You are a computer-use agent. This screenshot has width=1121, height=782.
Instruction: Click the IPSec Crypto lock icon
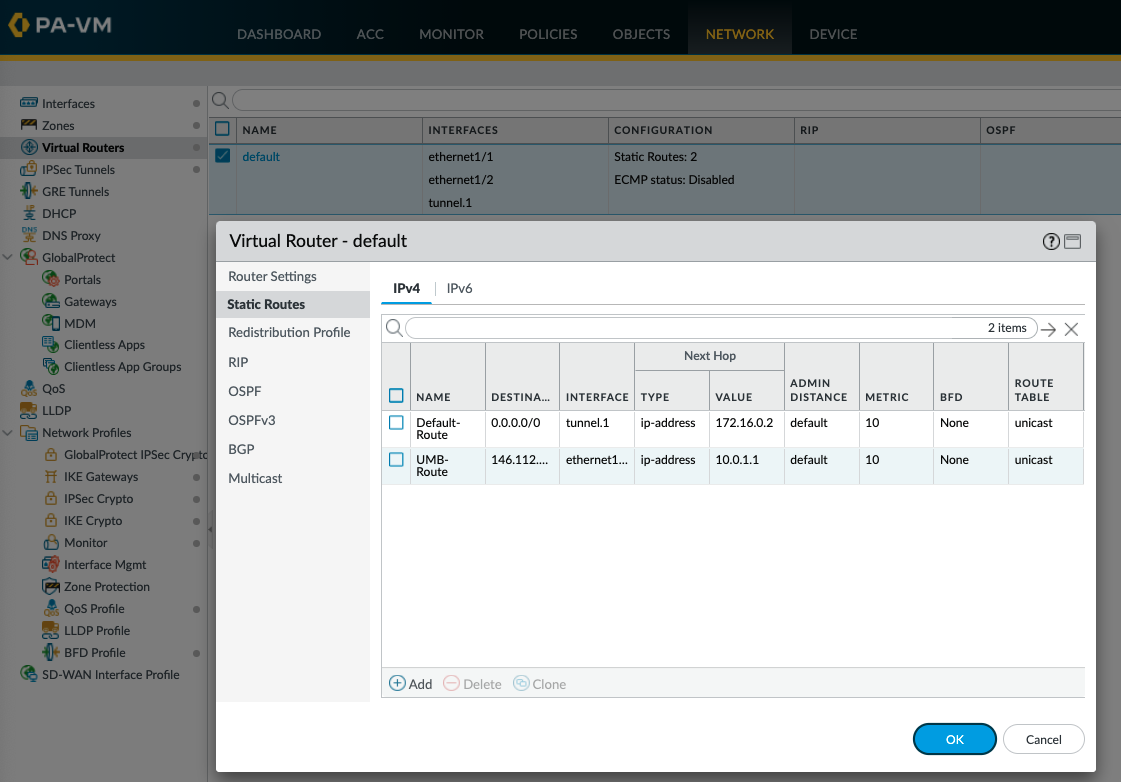(x=51, y=498)
